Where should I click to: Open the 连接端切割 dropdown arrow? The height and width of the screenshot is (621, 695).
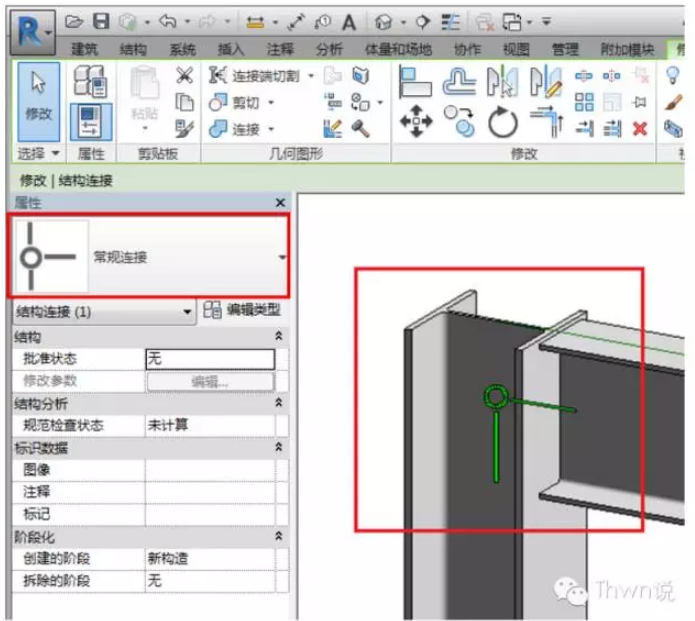point(311,76)
